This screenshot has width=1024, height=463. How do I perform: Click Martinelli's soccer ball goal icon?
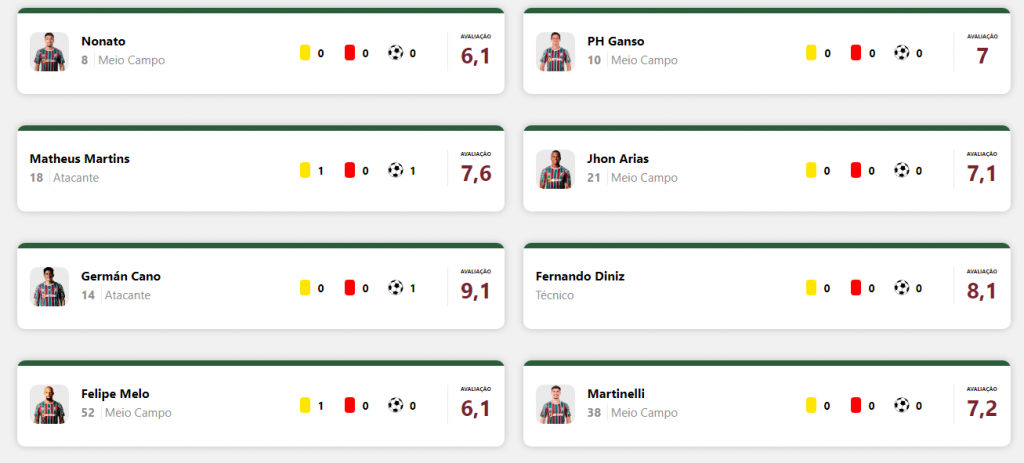pos(902,405)
